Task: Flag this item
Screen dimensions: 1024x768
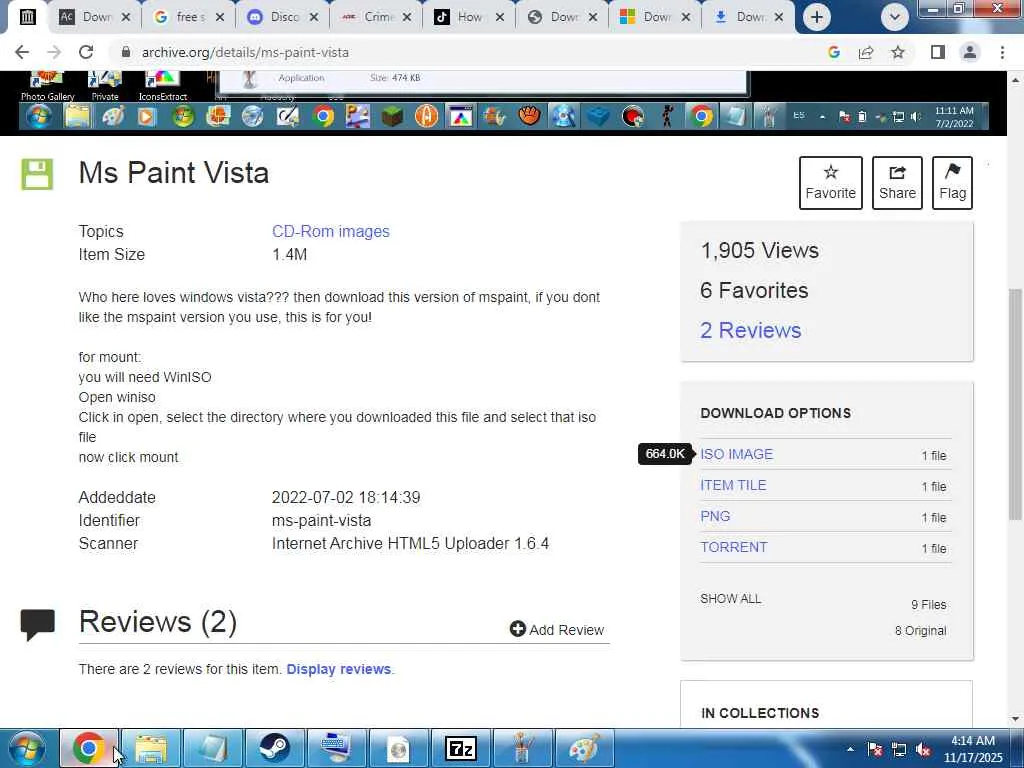Action: tap(952, 183)
